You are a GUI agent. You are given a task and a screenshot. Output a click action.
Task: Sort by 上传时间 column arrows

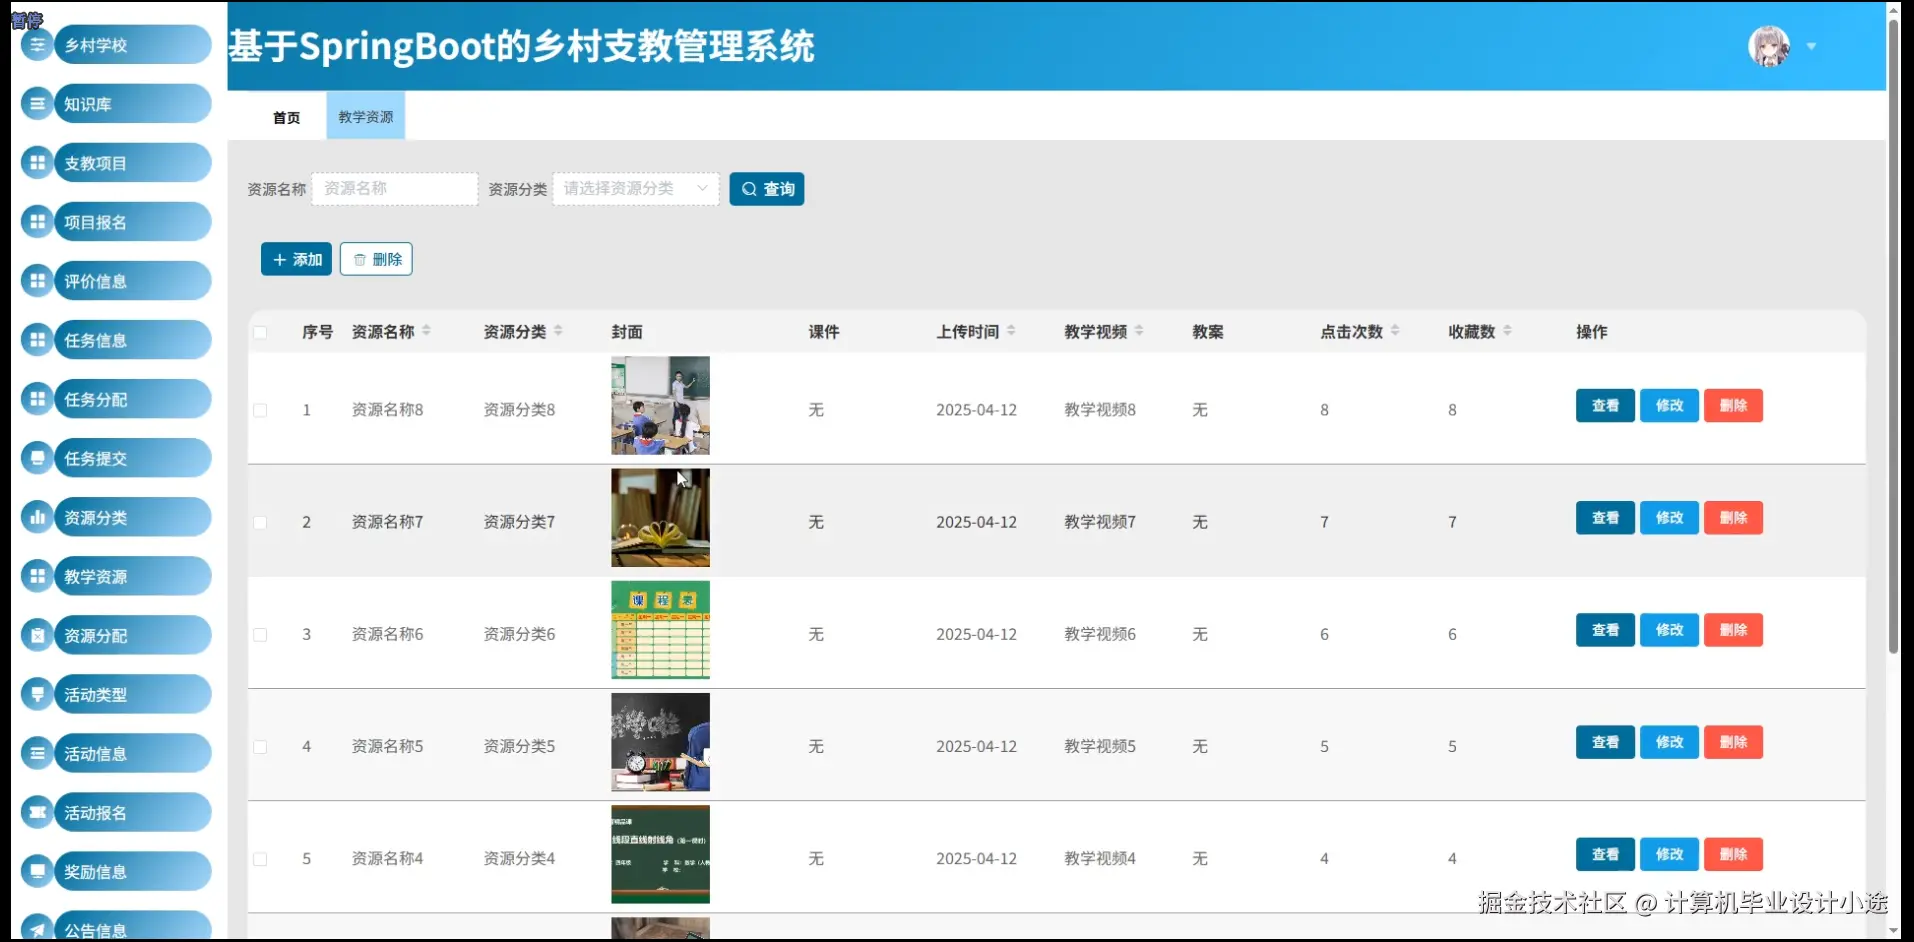pyautogui.click(x=1011, y=331)
